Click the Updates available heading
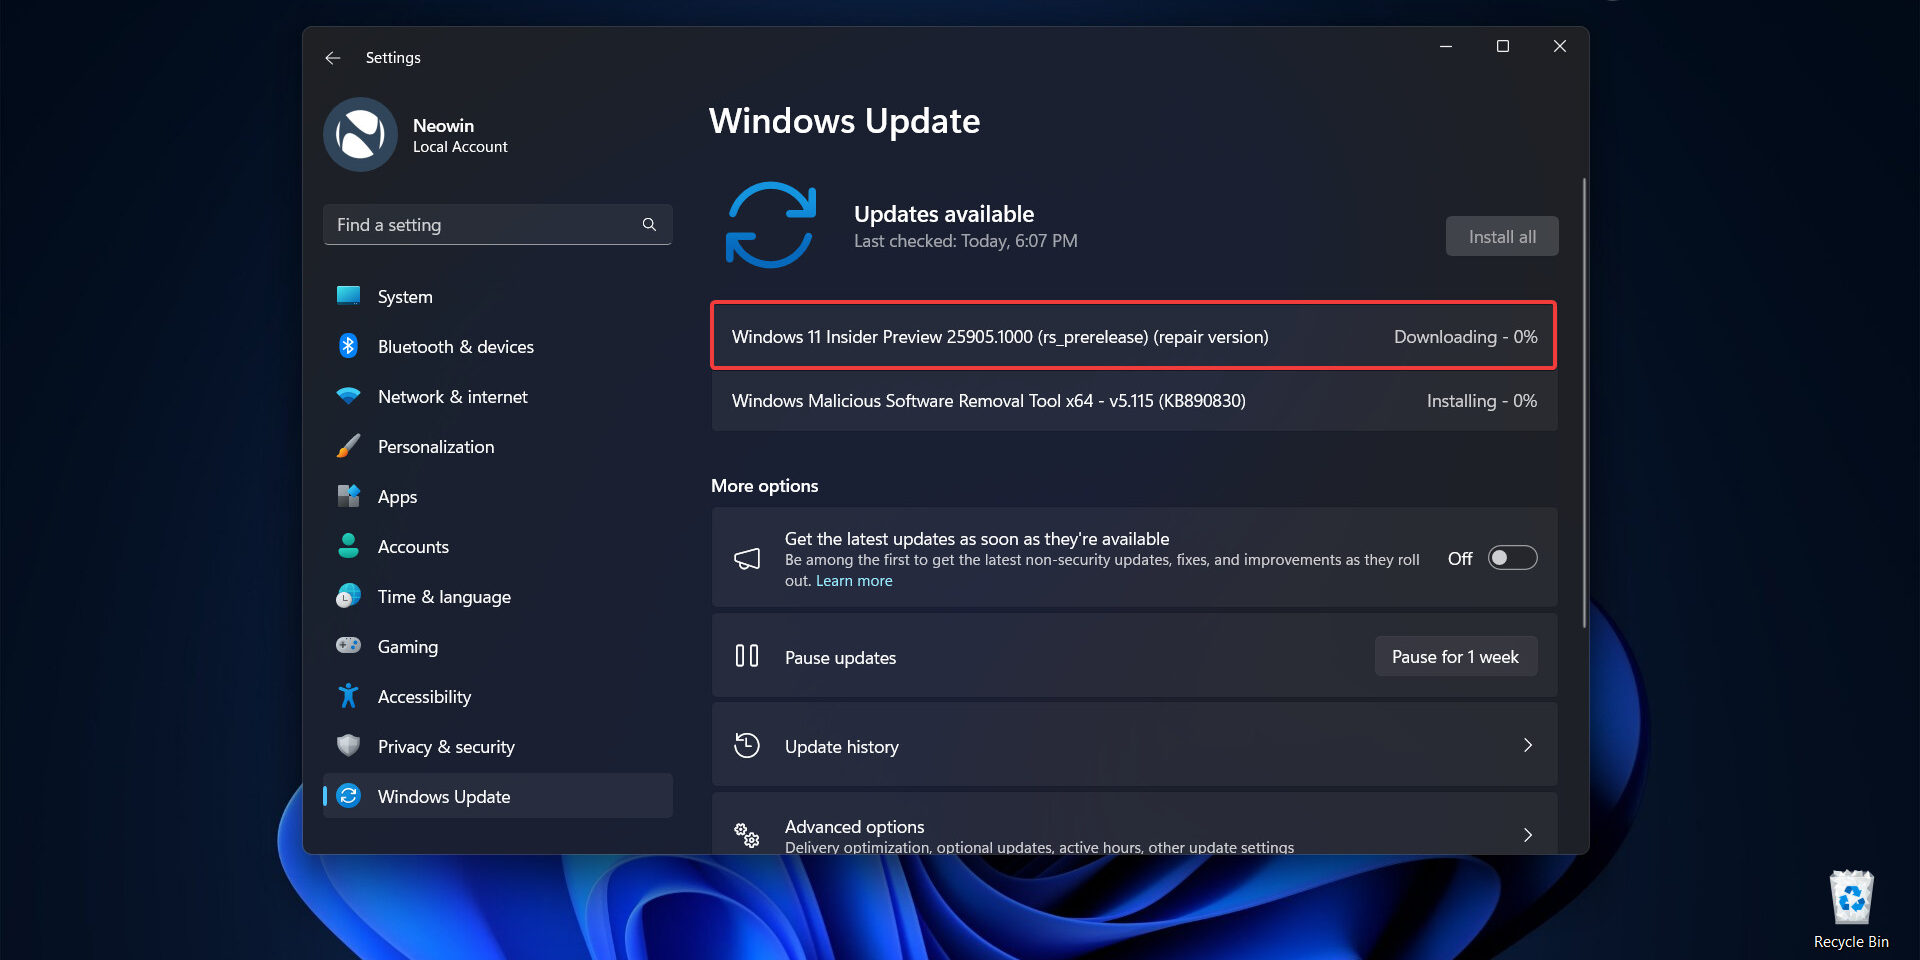The image size is (1920, 960). (x=944, y=214)
